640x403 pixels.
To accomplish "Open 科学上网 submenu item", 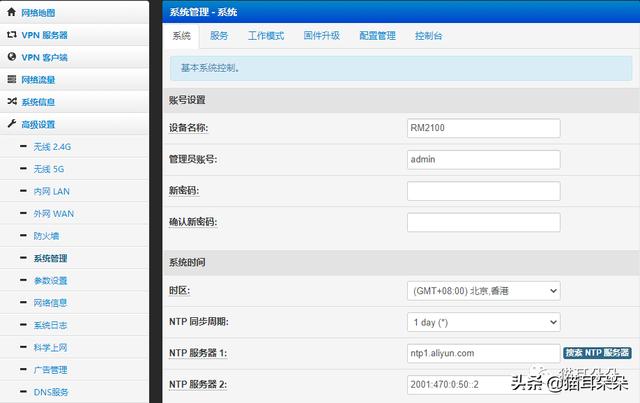I will (50, 347).
